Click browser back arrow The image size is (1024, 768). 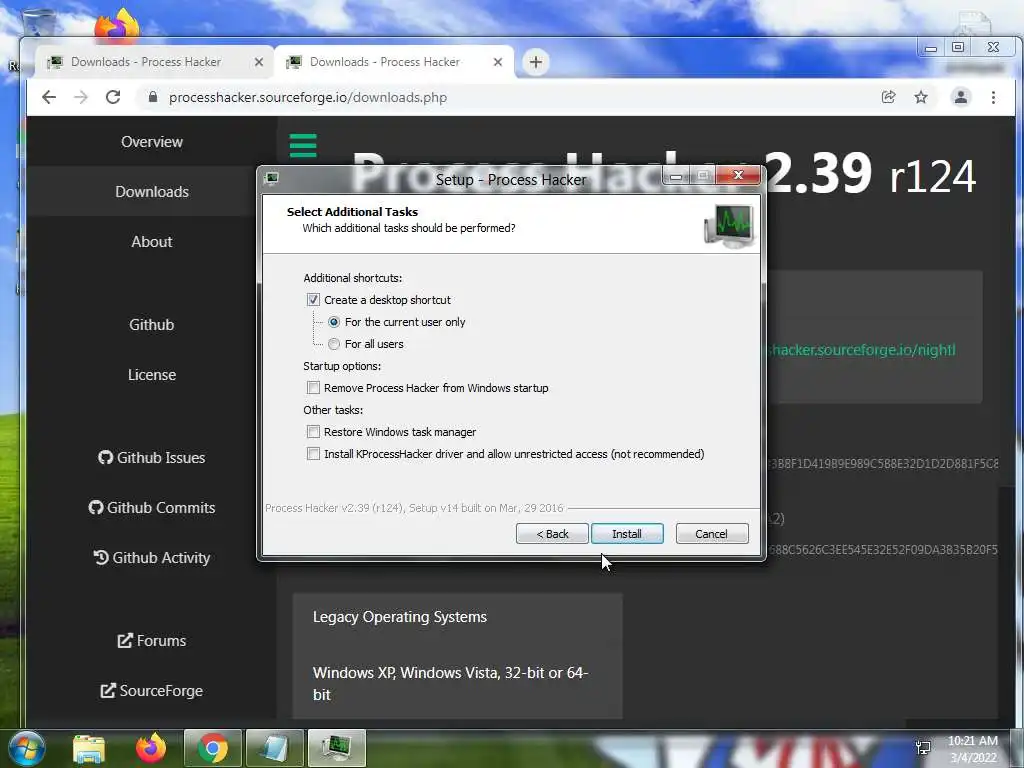[x=49, y=97]
